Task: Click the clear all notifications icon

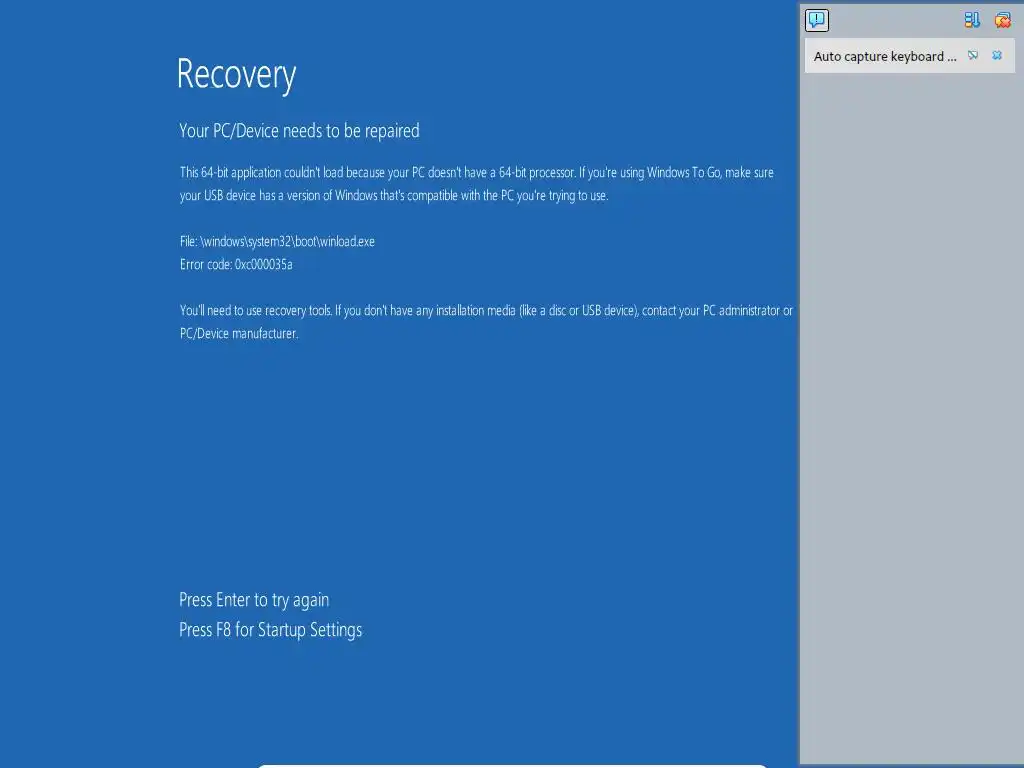Action: click(x=1002, y=20)
